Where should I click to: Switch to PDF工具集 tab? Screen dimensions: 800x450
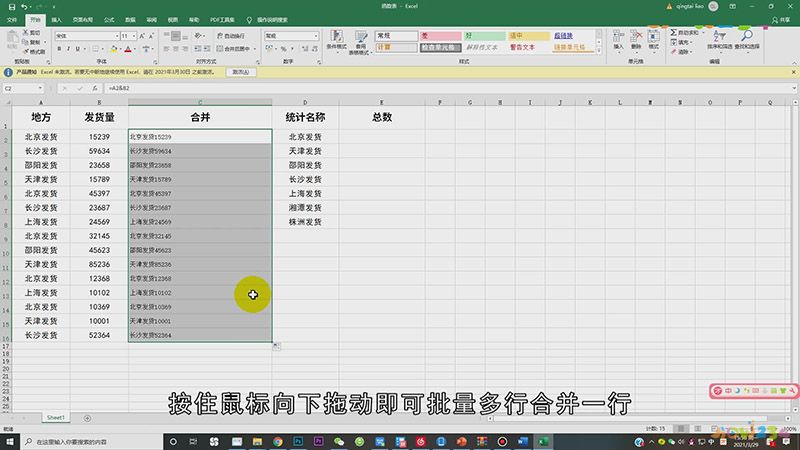[222, 20]
